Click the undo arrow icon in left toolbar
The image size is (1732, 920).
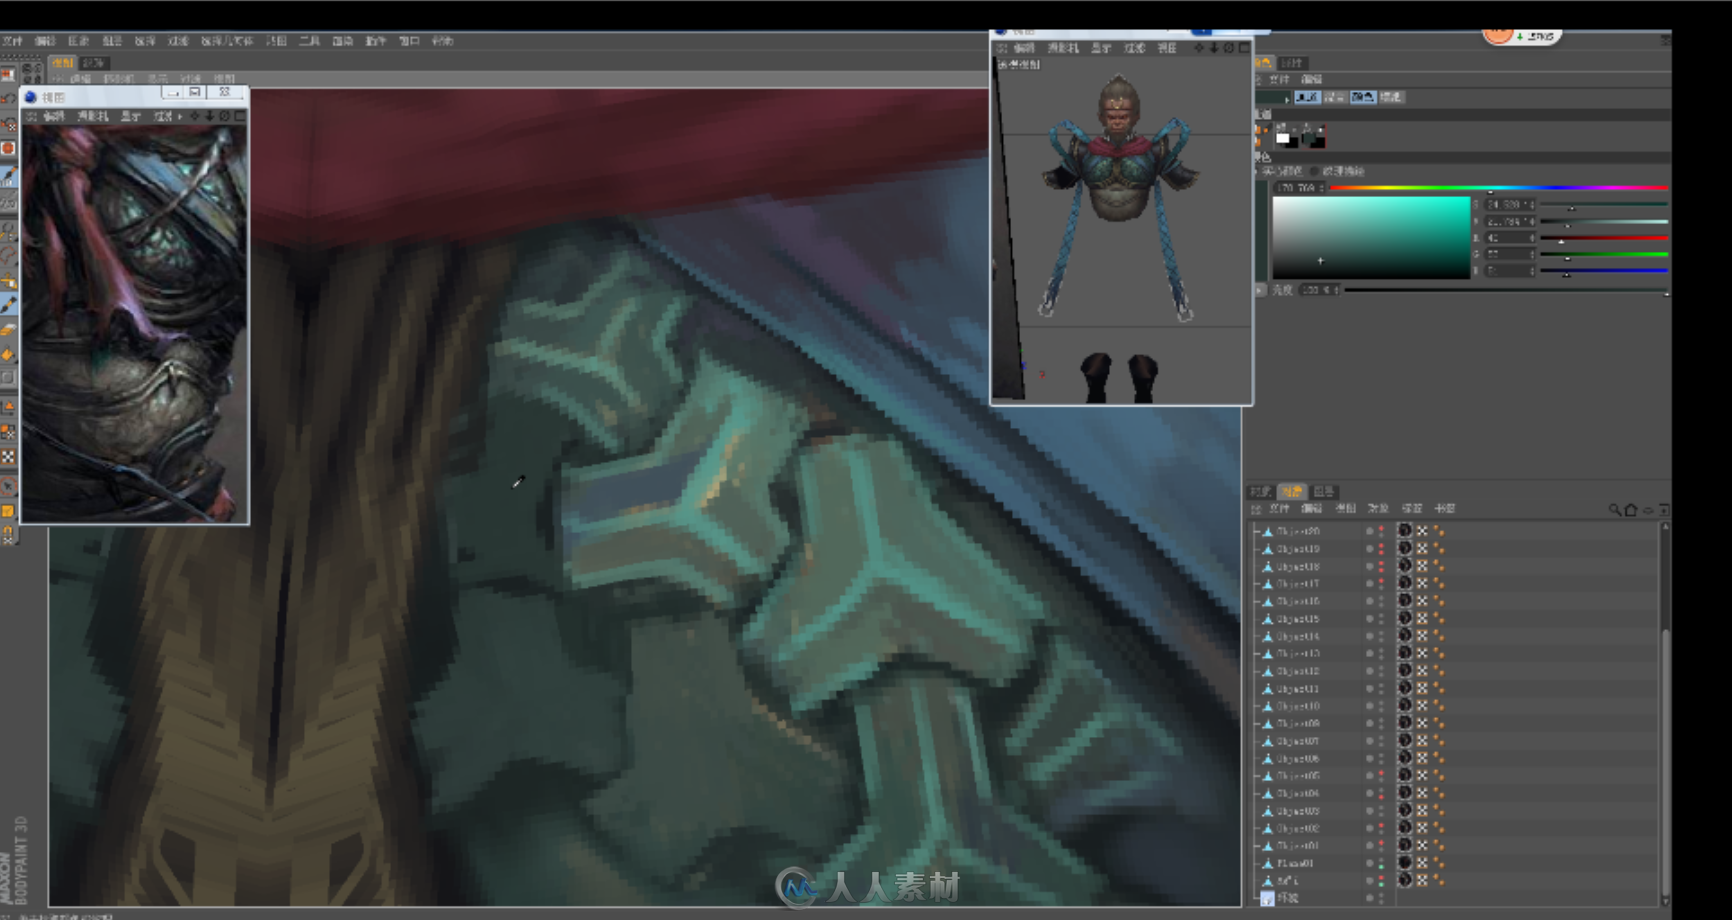(9, 98)
